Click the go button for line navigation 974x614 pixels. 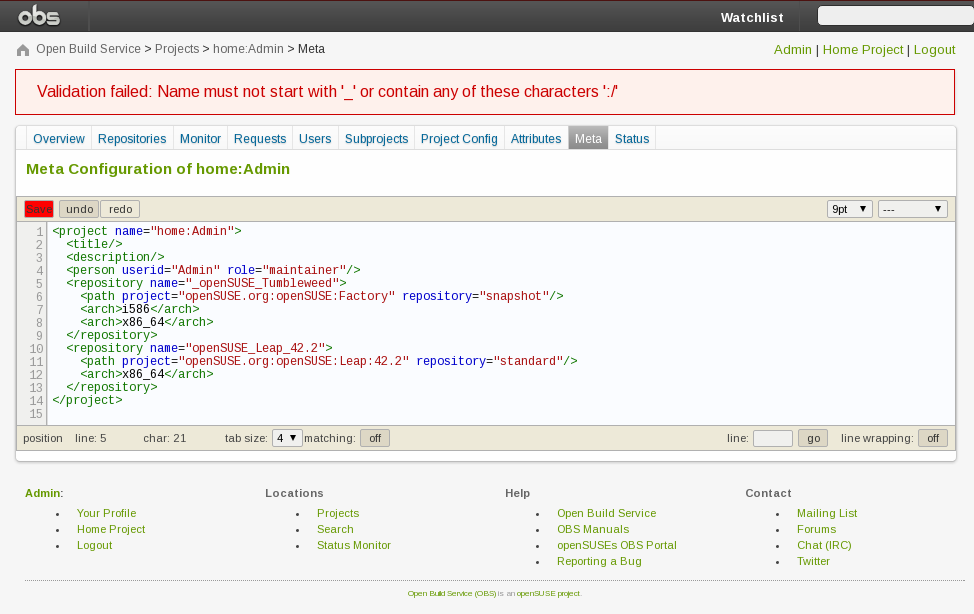[x=812, y=437]
